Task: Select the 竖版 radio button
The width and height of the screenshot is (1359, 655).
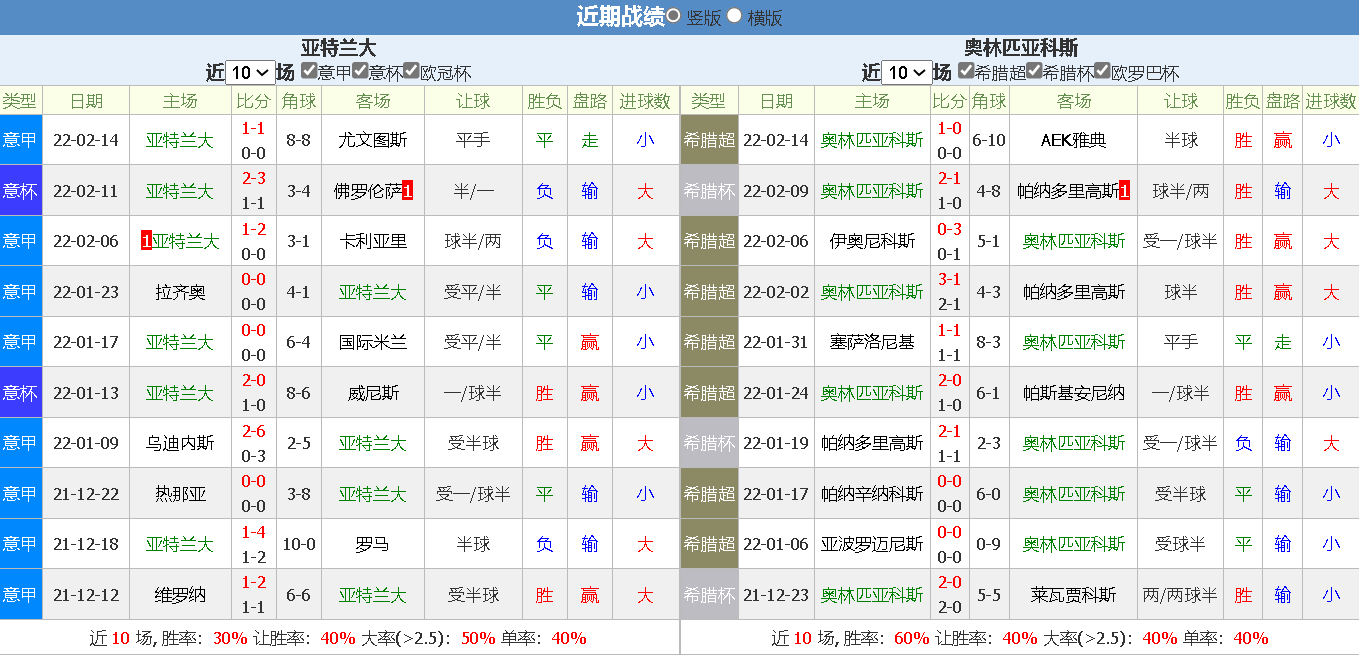Action: point(673,16)
